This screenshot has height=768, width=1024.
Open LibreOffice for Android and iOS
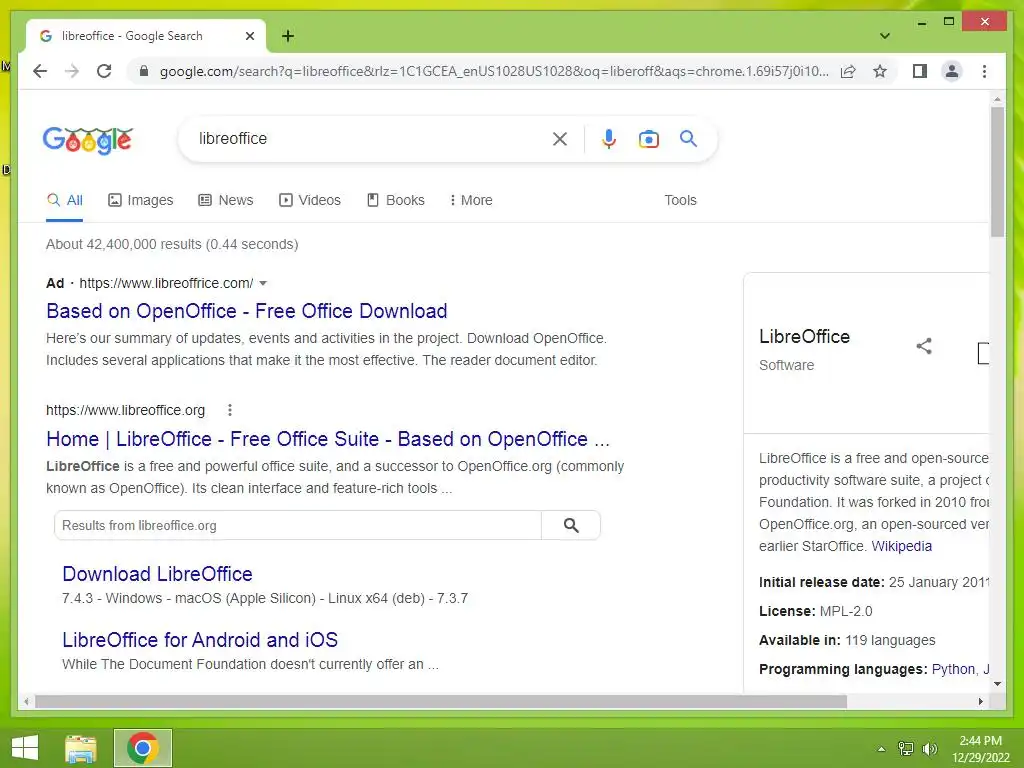(200, 640)
